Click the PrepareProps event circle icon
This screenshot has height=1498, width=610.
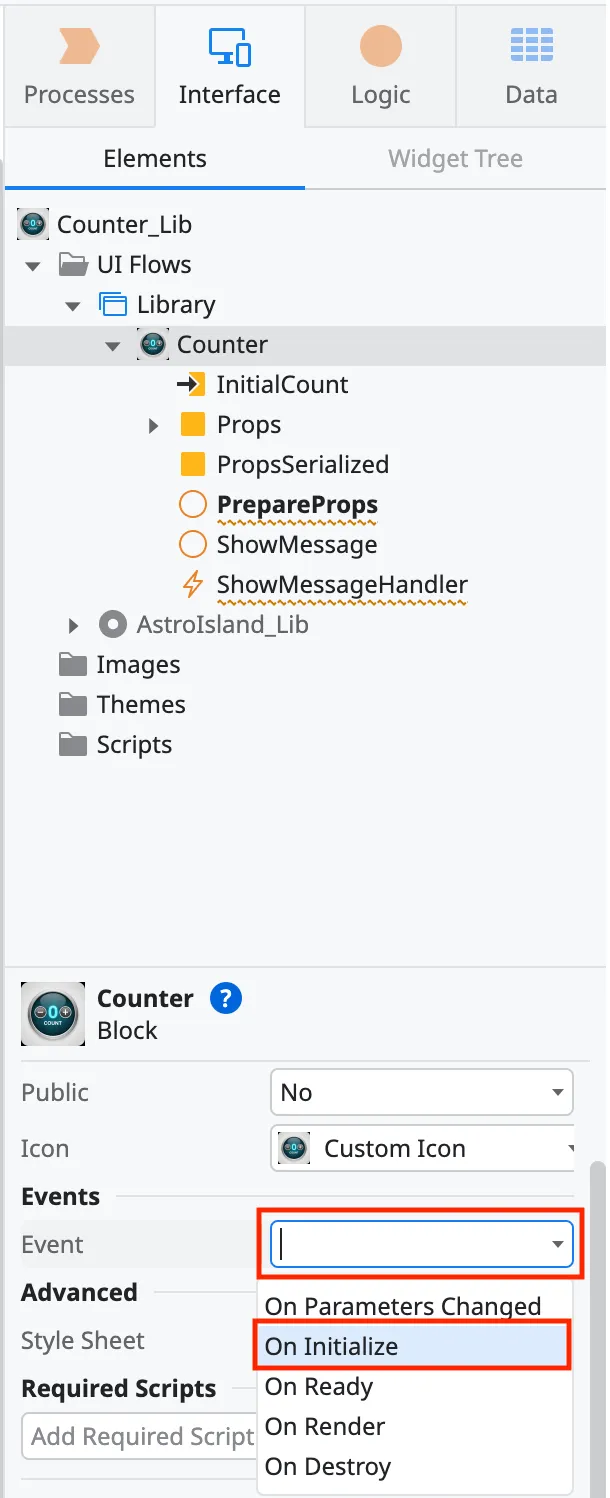(x=192, y=504)
